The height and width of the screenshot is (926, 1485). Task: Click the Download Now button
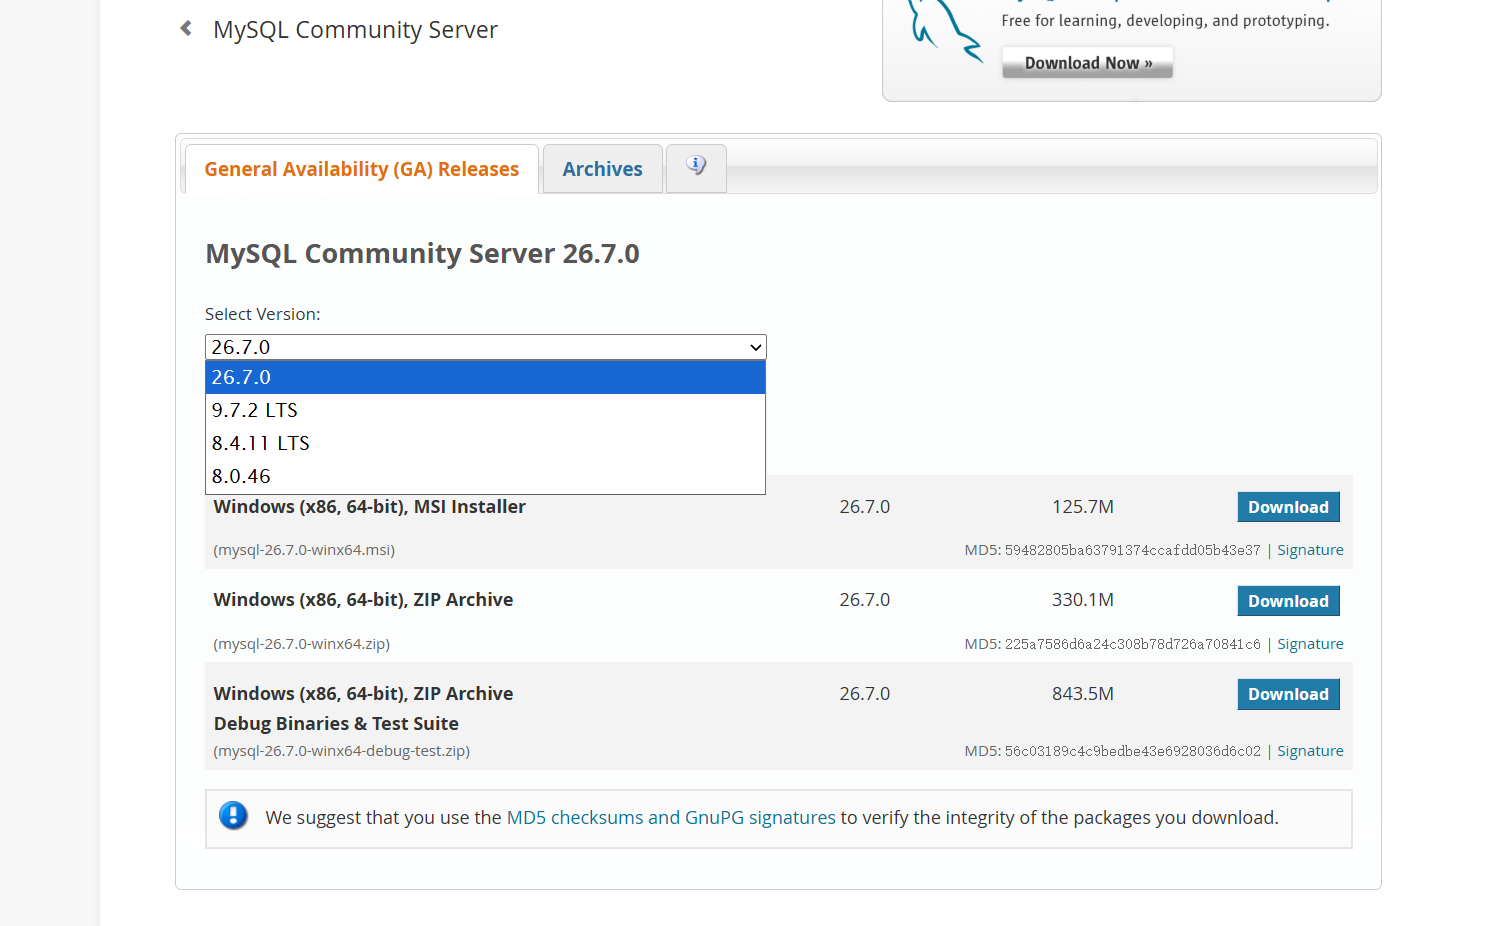click(x=1088, y=63)
